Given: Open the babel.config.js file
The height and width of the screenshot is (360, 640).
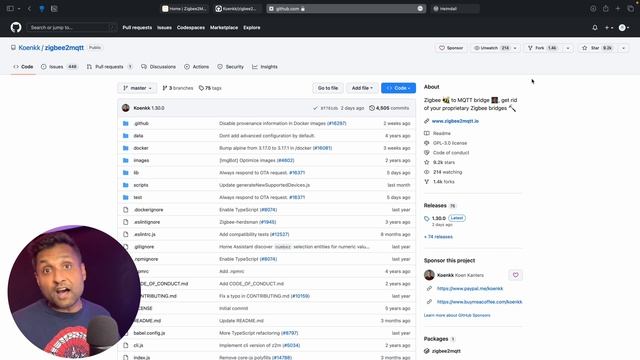Looking at the screenshot, I should tap(149, 333).
